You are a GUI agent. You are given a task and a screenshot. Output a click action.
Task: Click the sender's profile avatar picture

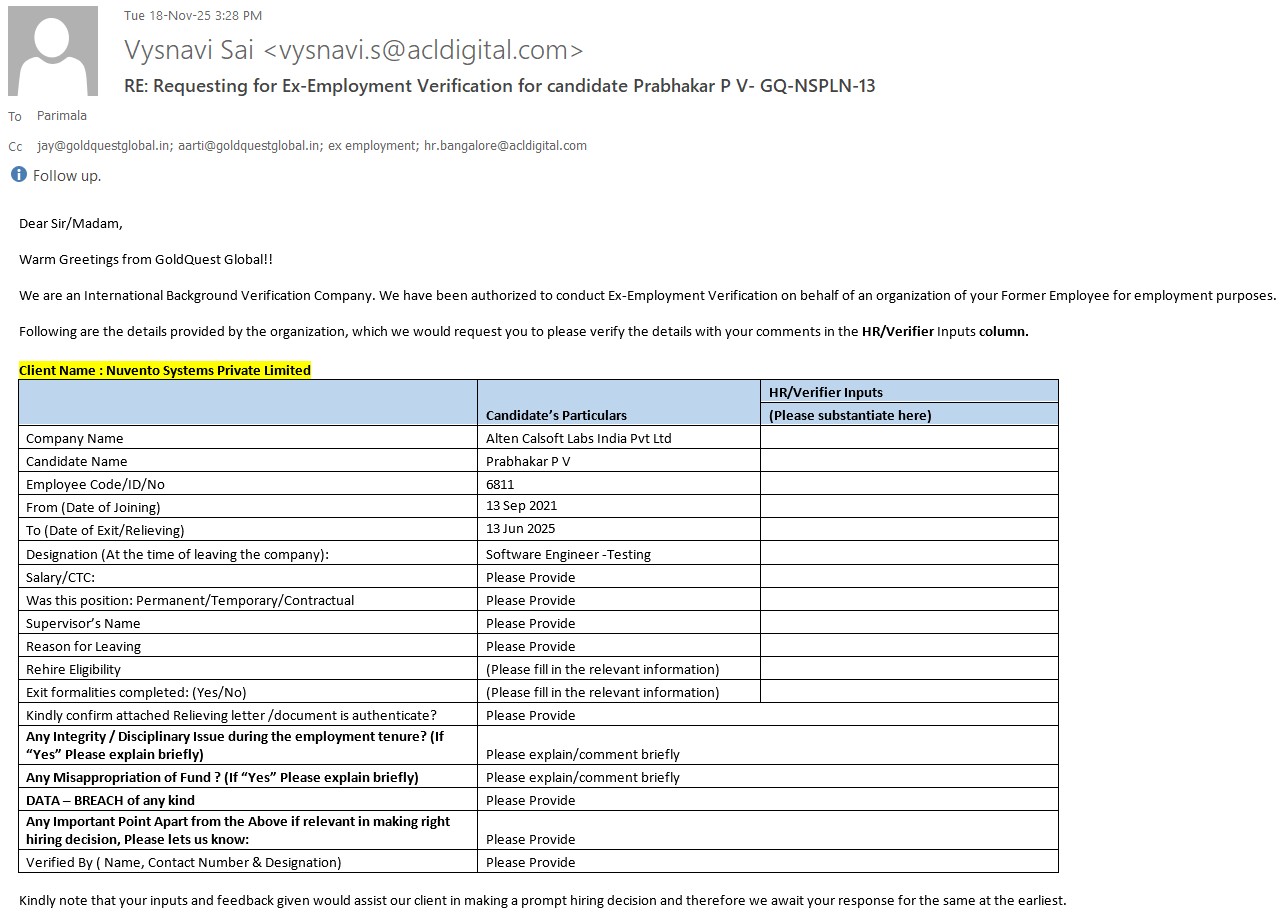(x=53, y=51)
